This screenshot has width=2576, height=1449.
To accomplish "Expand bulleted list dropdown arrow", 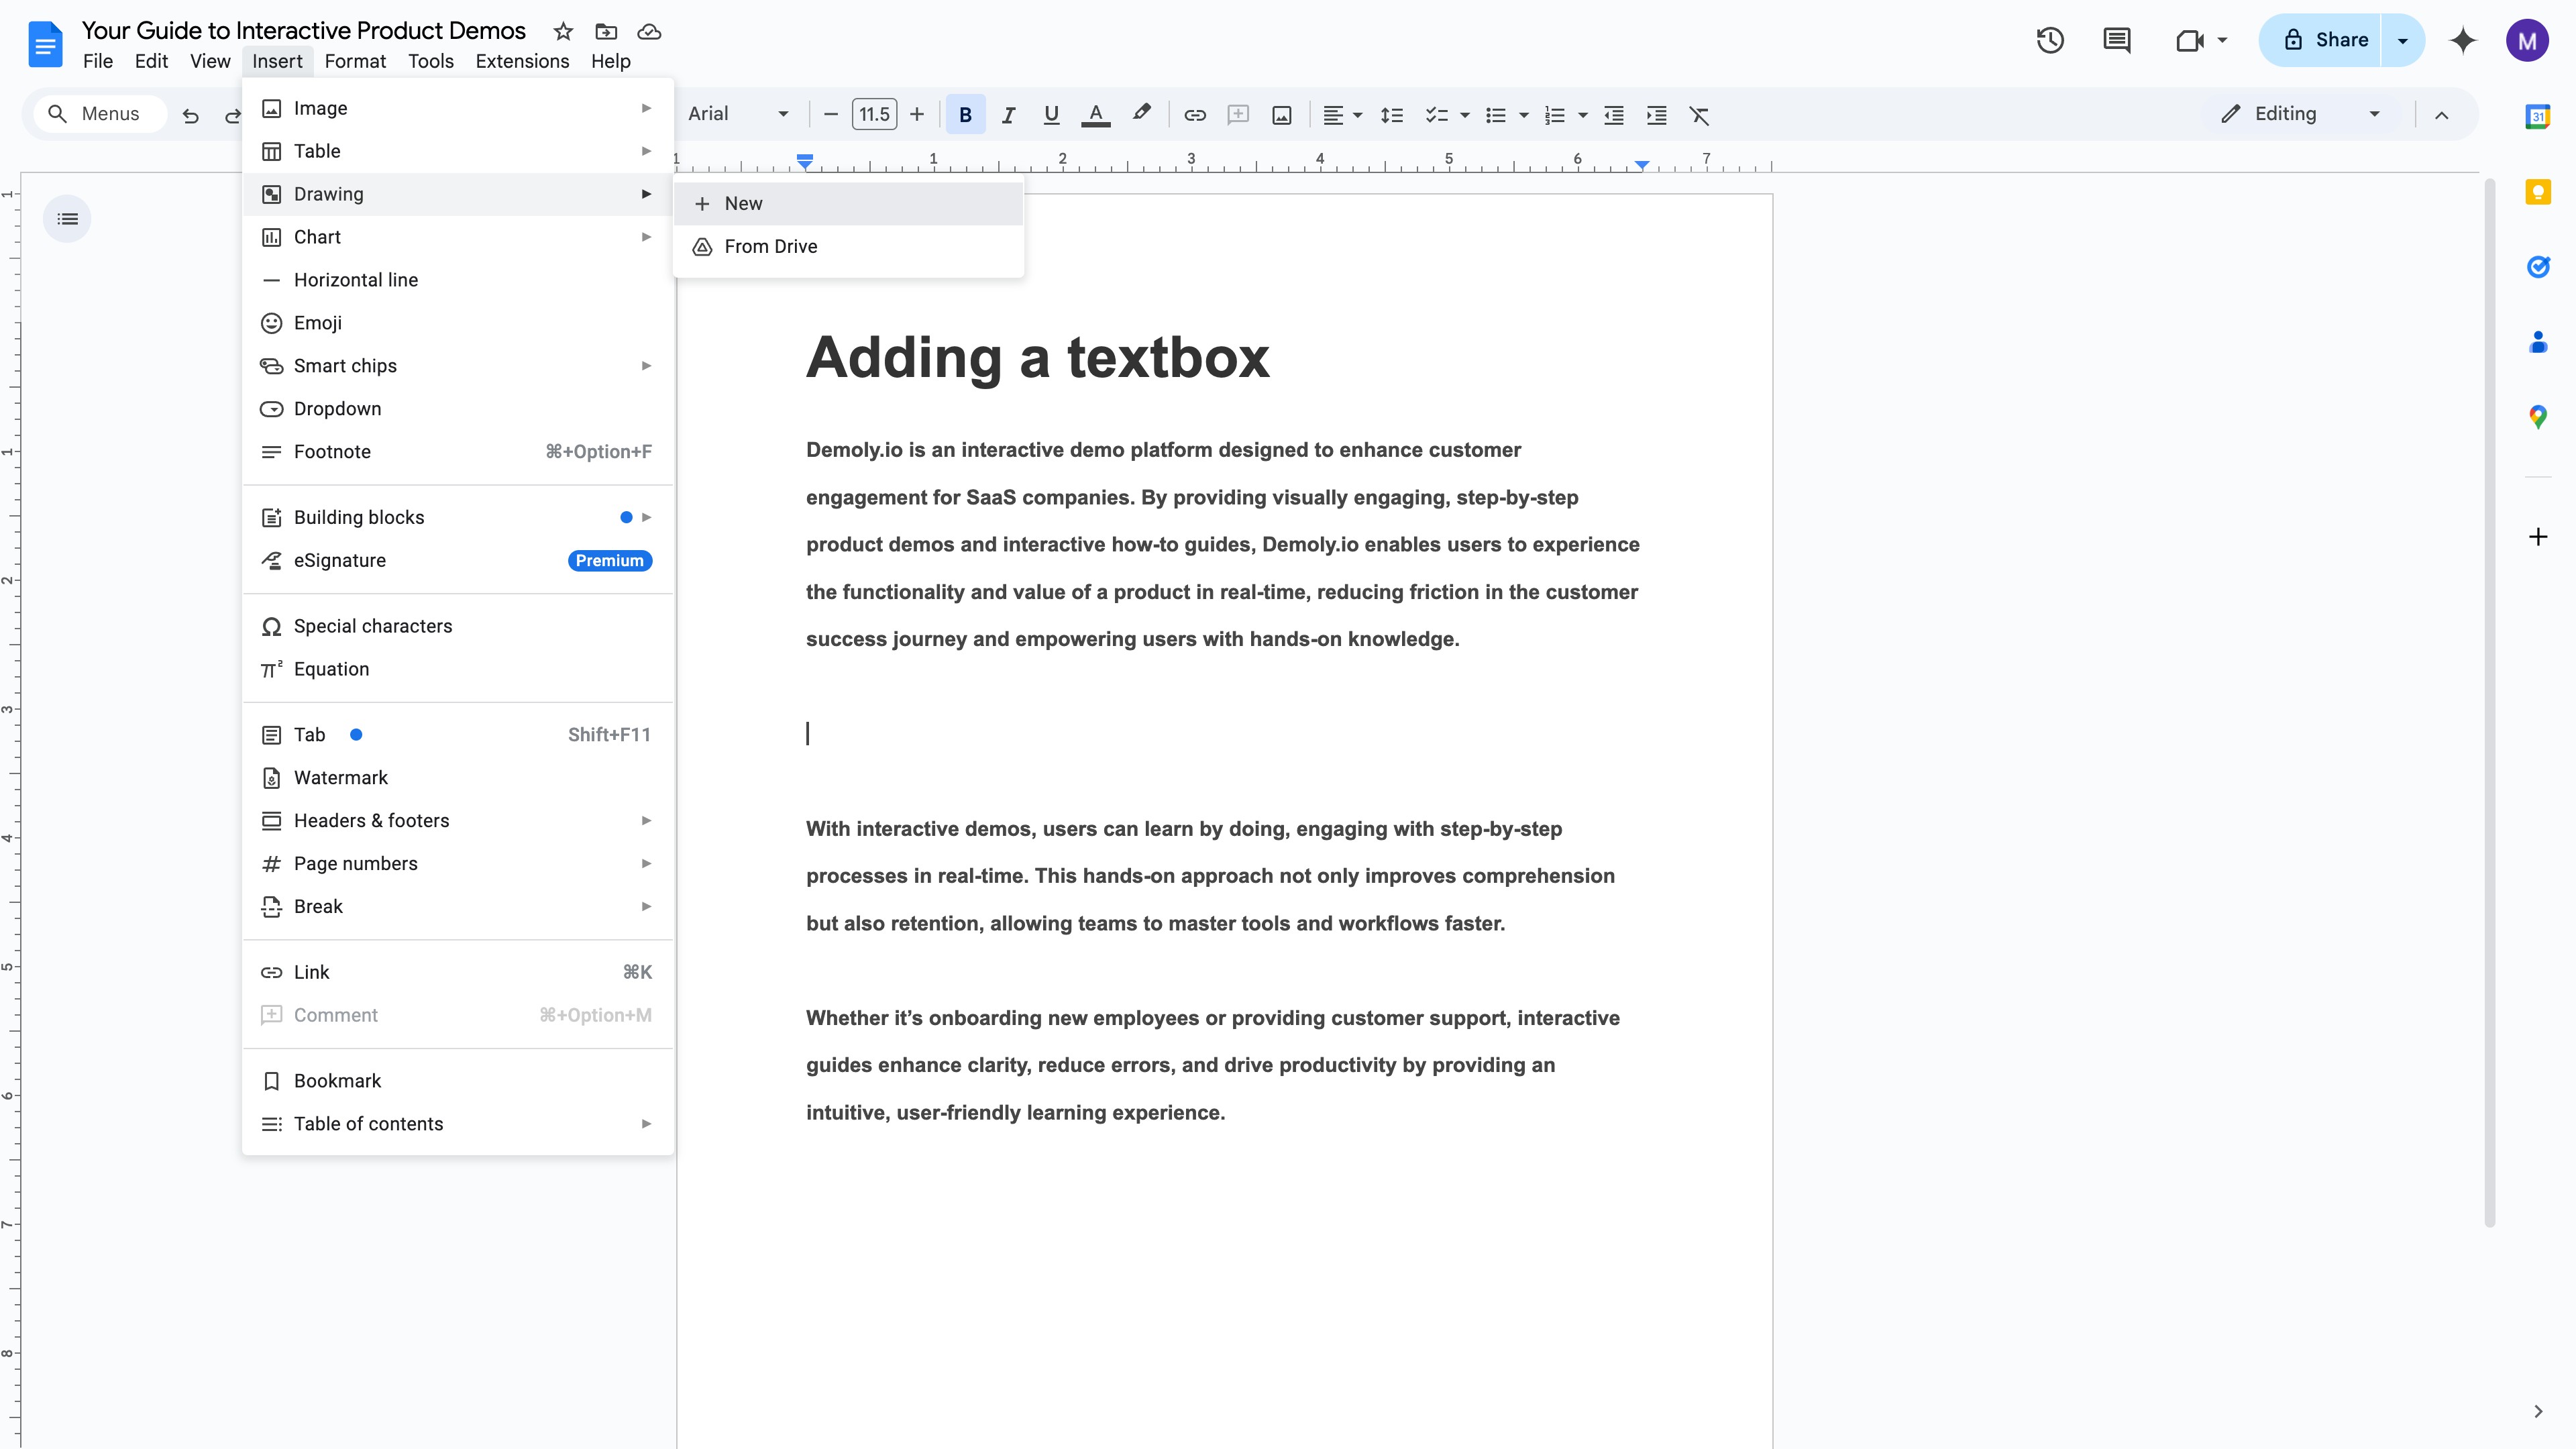I will tap(1524, 115).
